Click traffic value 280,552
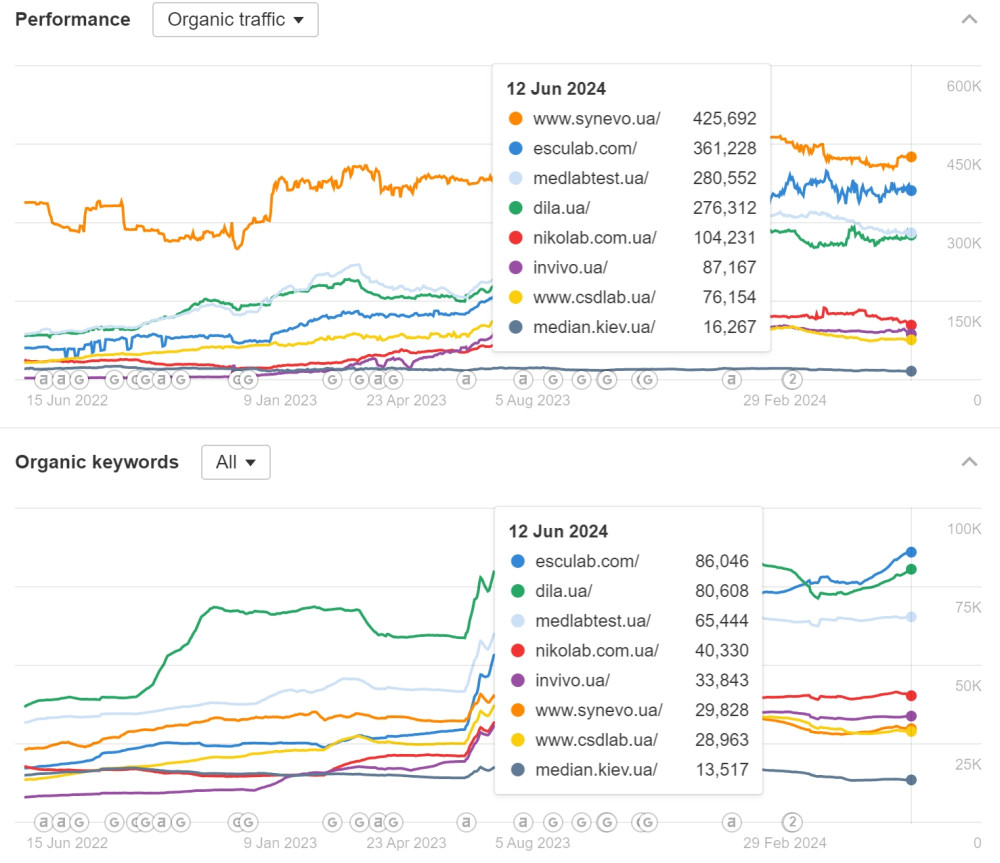The height and width of the screenshot is (863, 1000). [x=724, y=178]
